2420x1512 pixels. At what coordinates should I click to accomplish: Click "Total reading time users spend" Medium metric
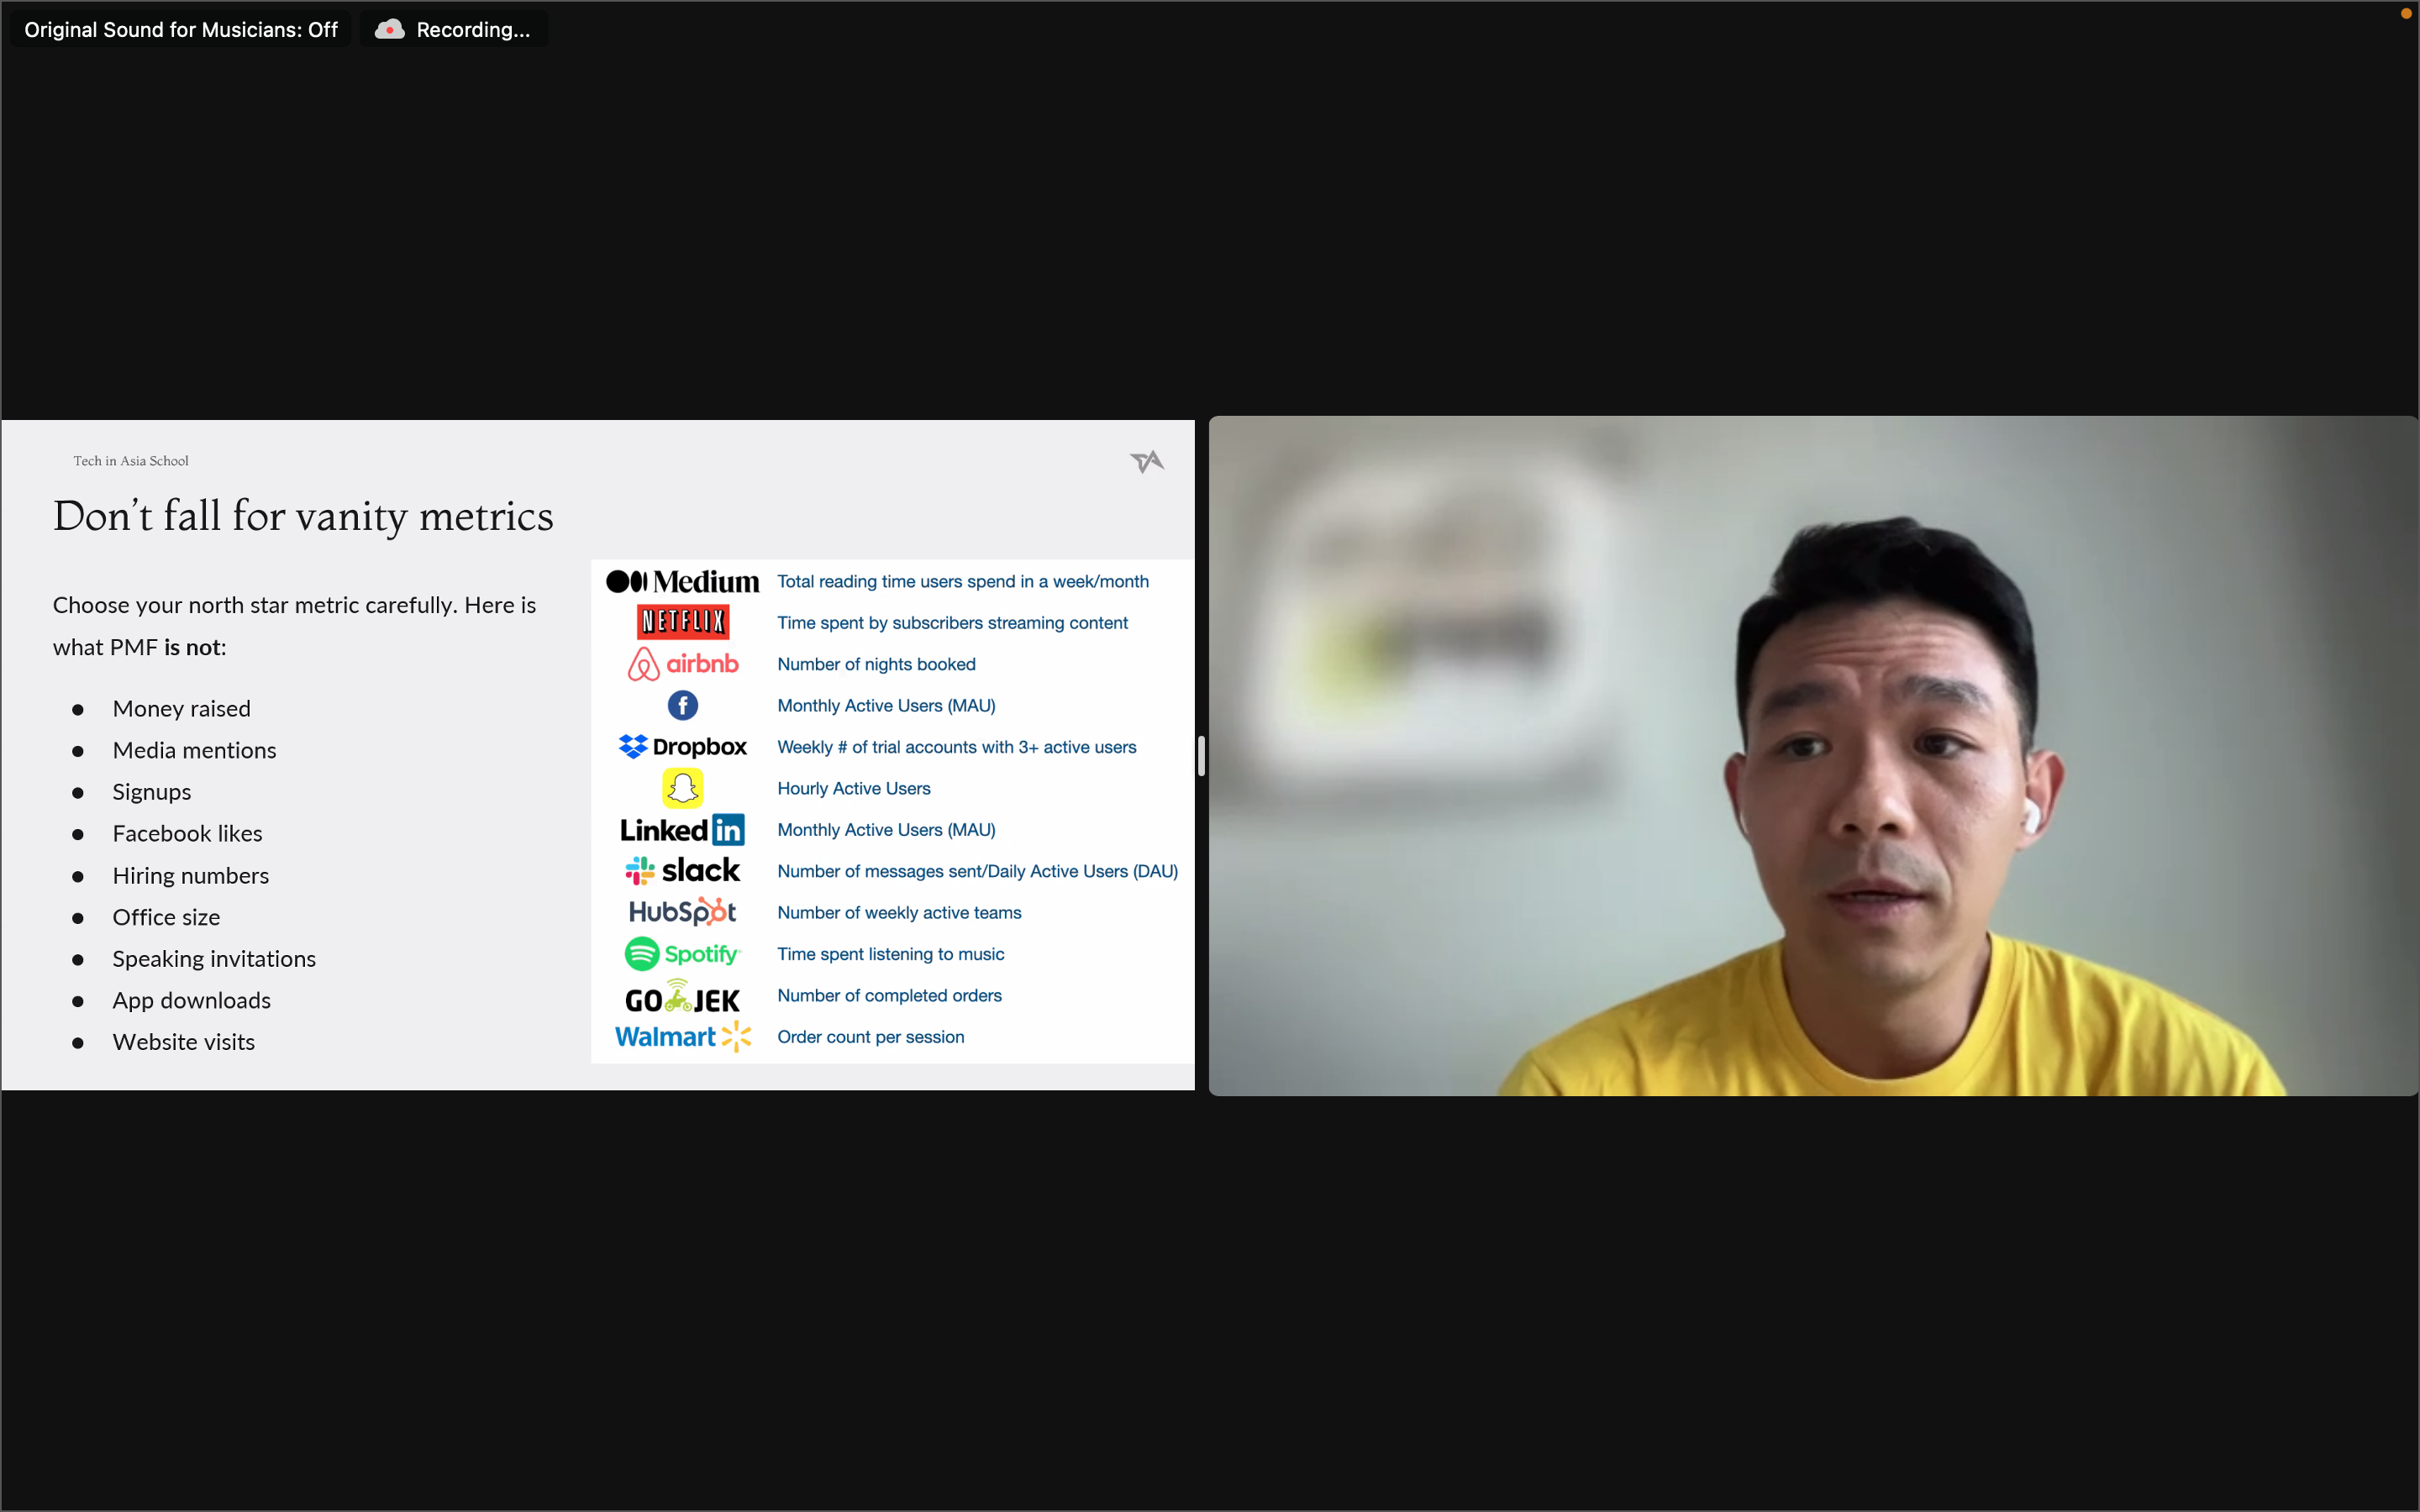(x=963, y=582)
